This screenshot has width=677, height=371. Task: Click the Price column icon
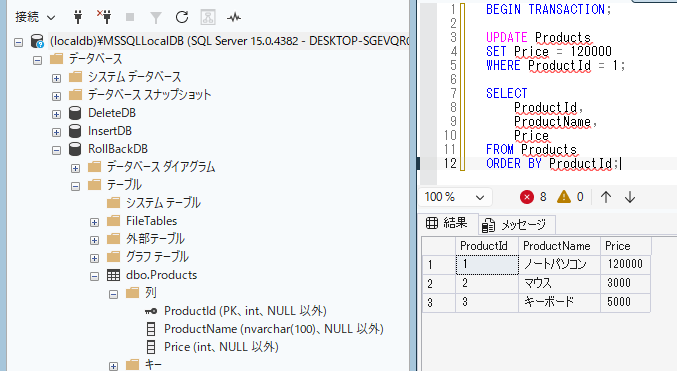151,347
